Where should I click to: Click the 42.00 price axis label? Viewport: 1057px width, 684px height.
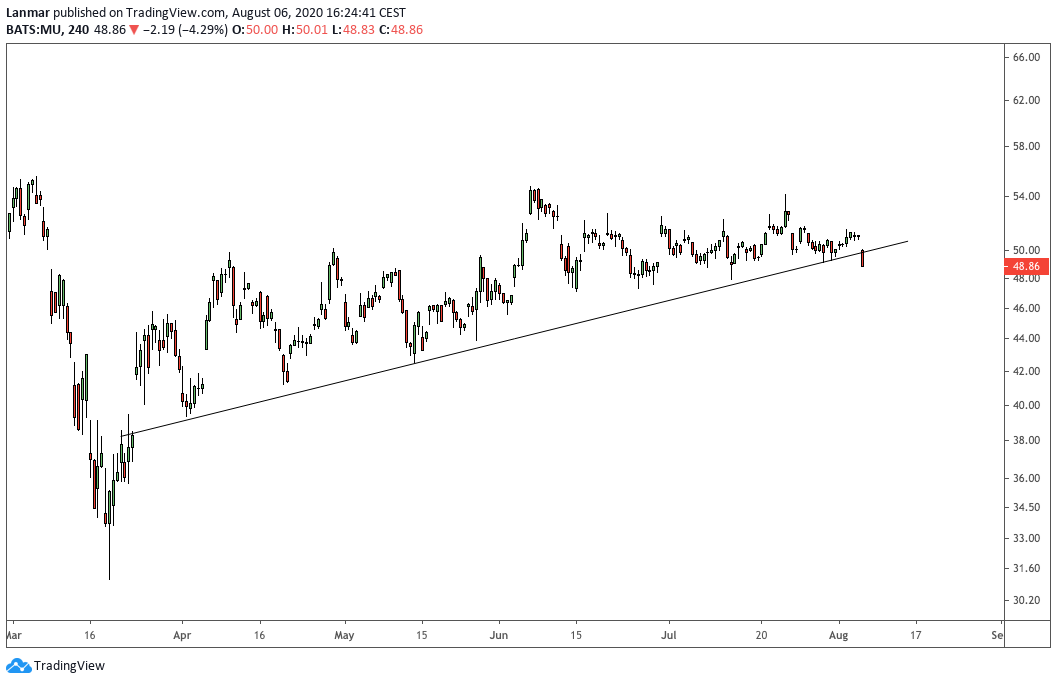coord(1026,371)
